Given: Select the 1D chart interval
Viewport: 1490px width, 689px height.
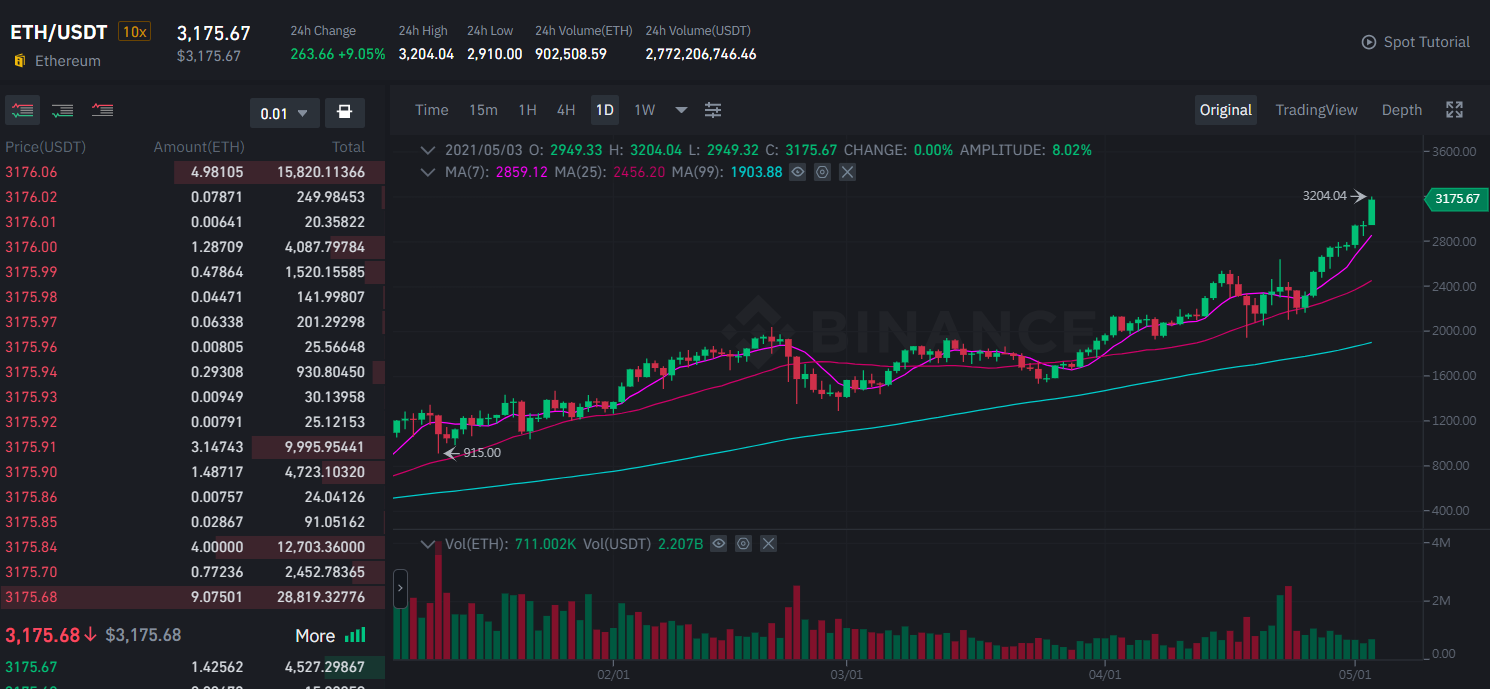Looking at the screenshot, I should click(604, 110).
